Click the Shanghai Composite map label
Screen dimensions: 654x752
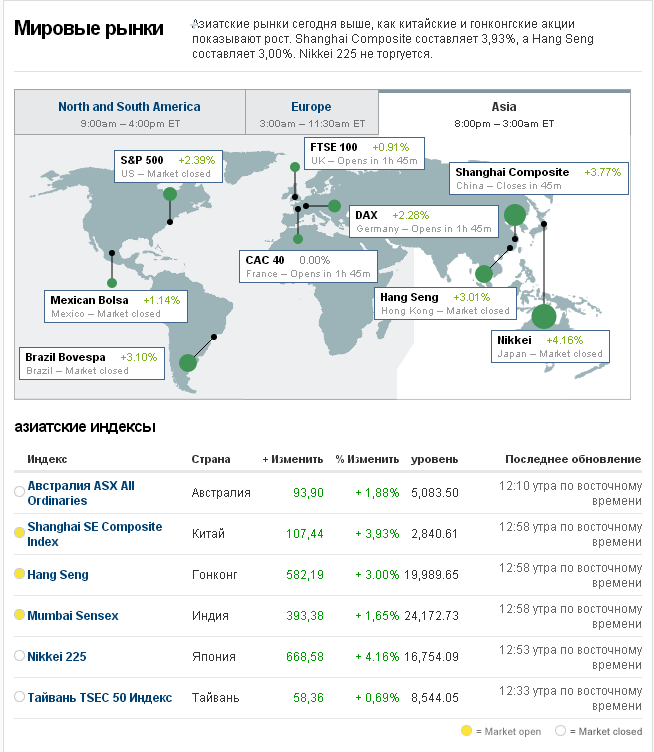click(538, 178)
